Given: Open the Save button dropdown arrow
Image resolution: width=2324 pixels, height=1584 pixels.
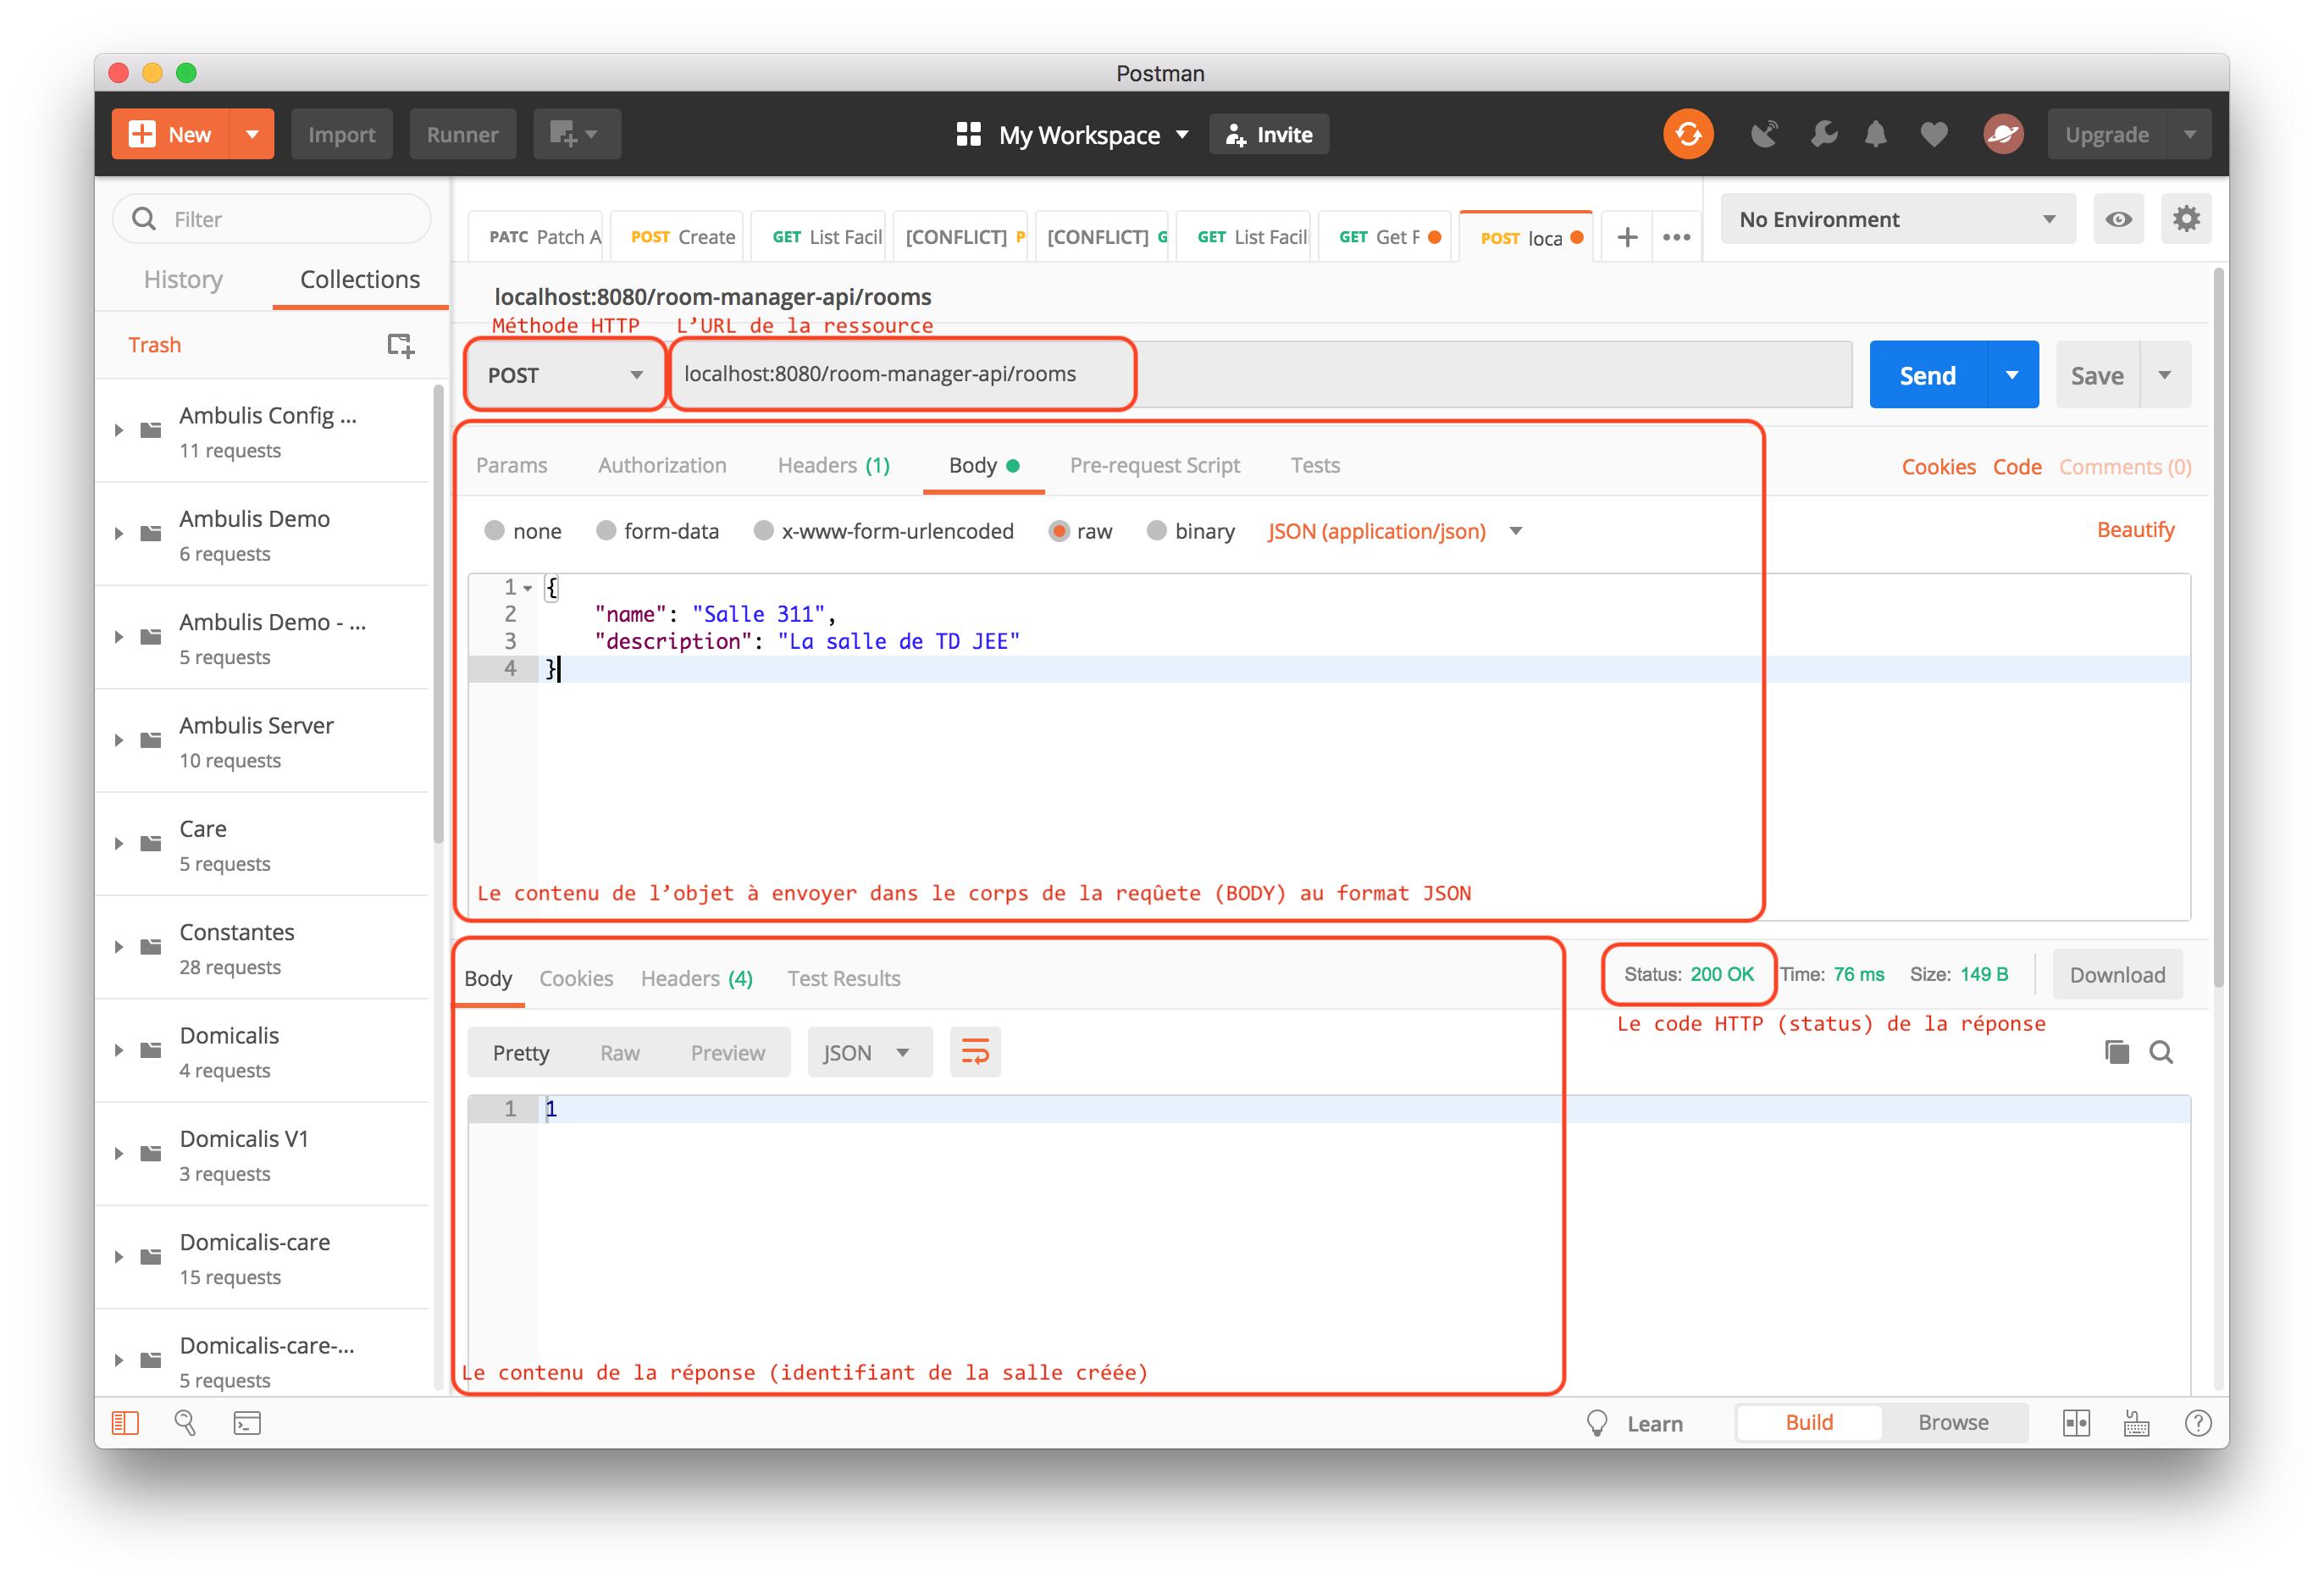Looking at the screenshot, I should coord(2165,375).
